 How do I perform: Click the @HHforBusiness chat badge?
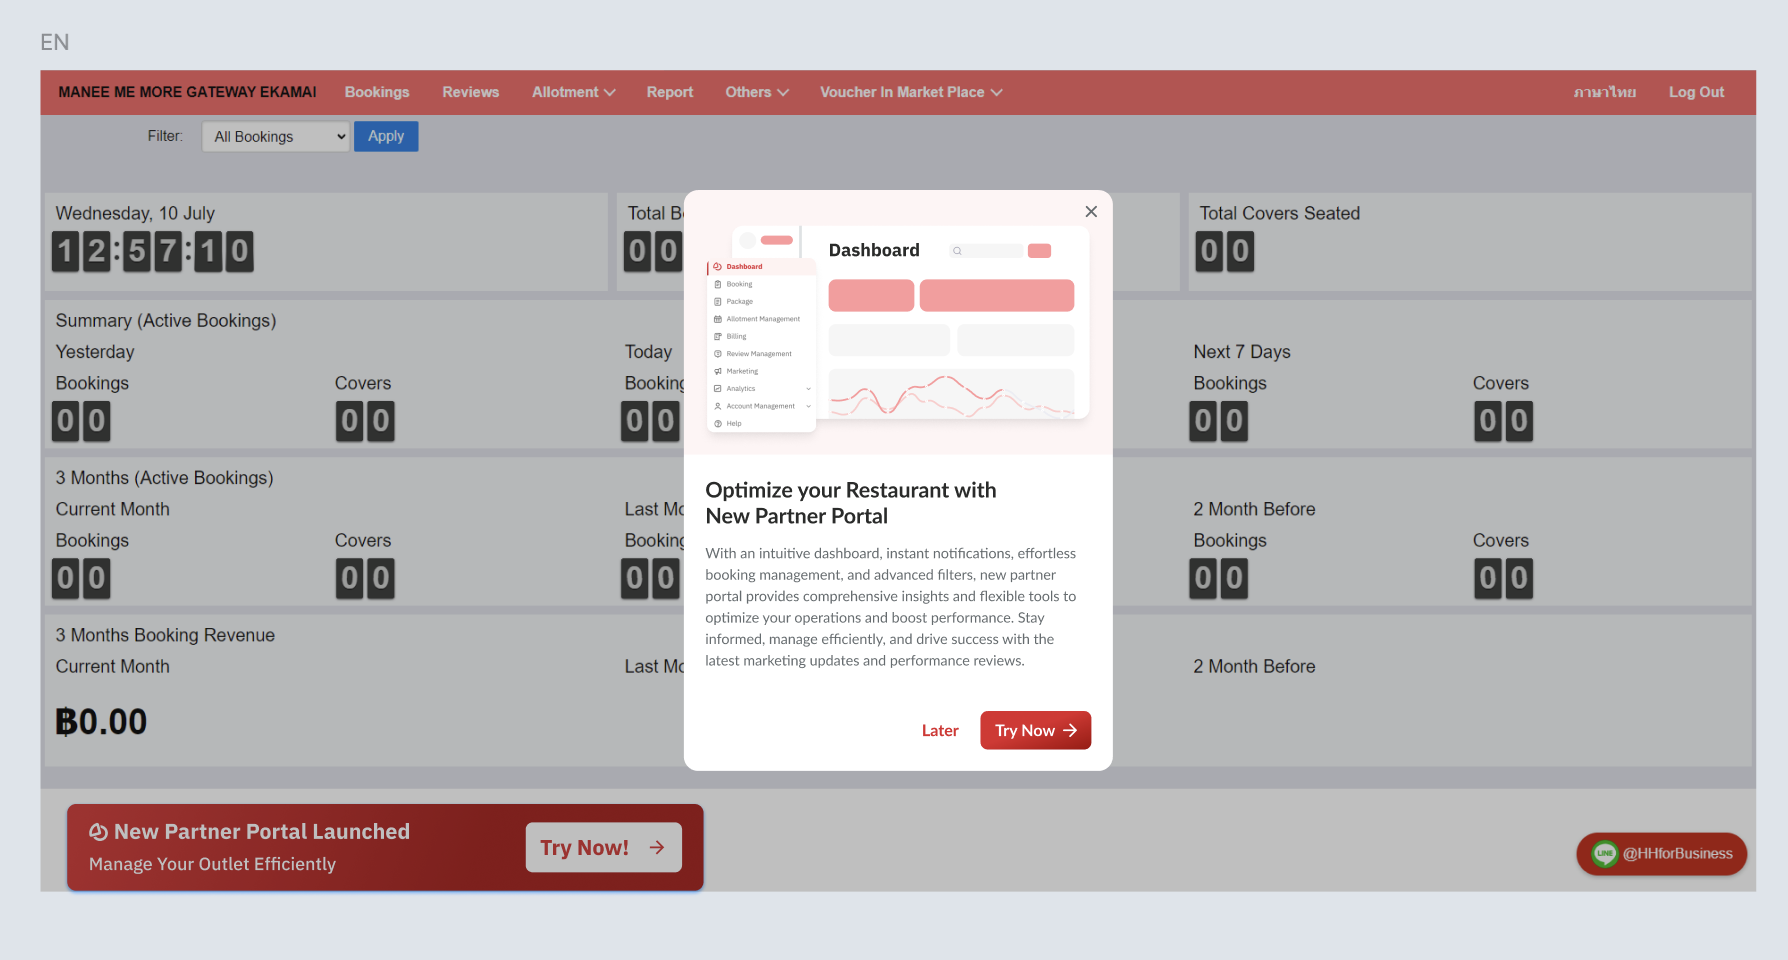click(x=1676, y=854)
